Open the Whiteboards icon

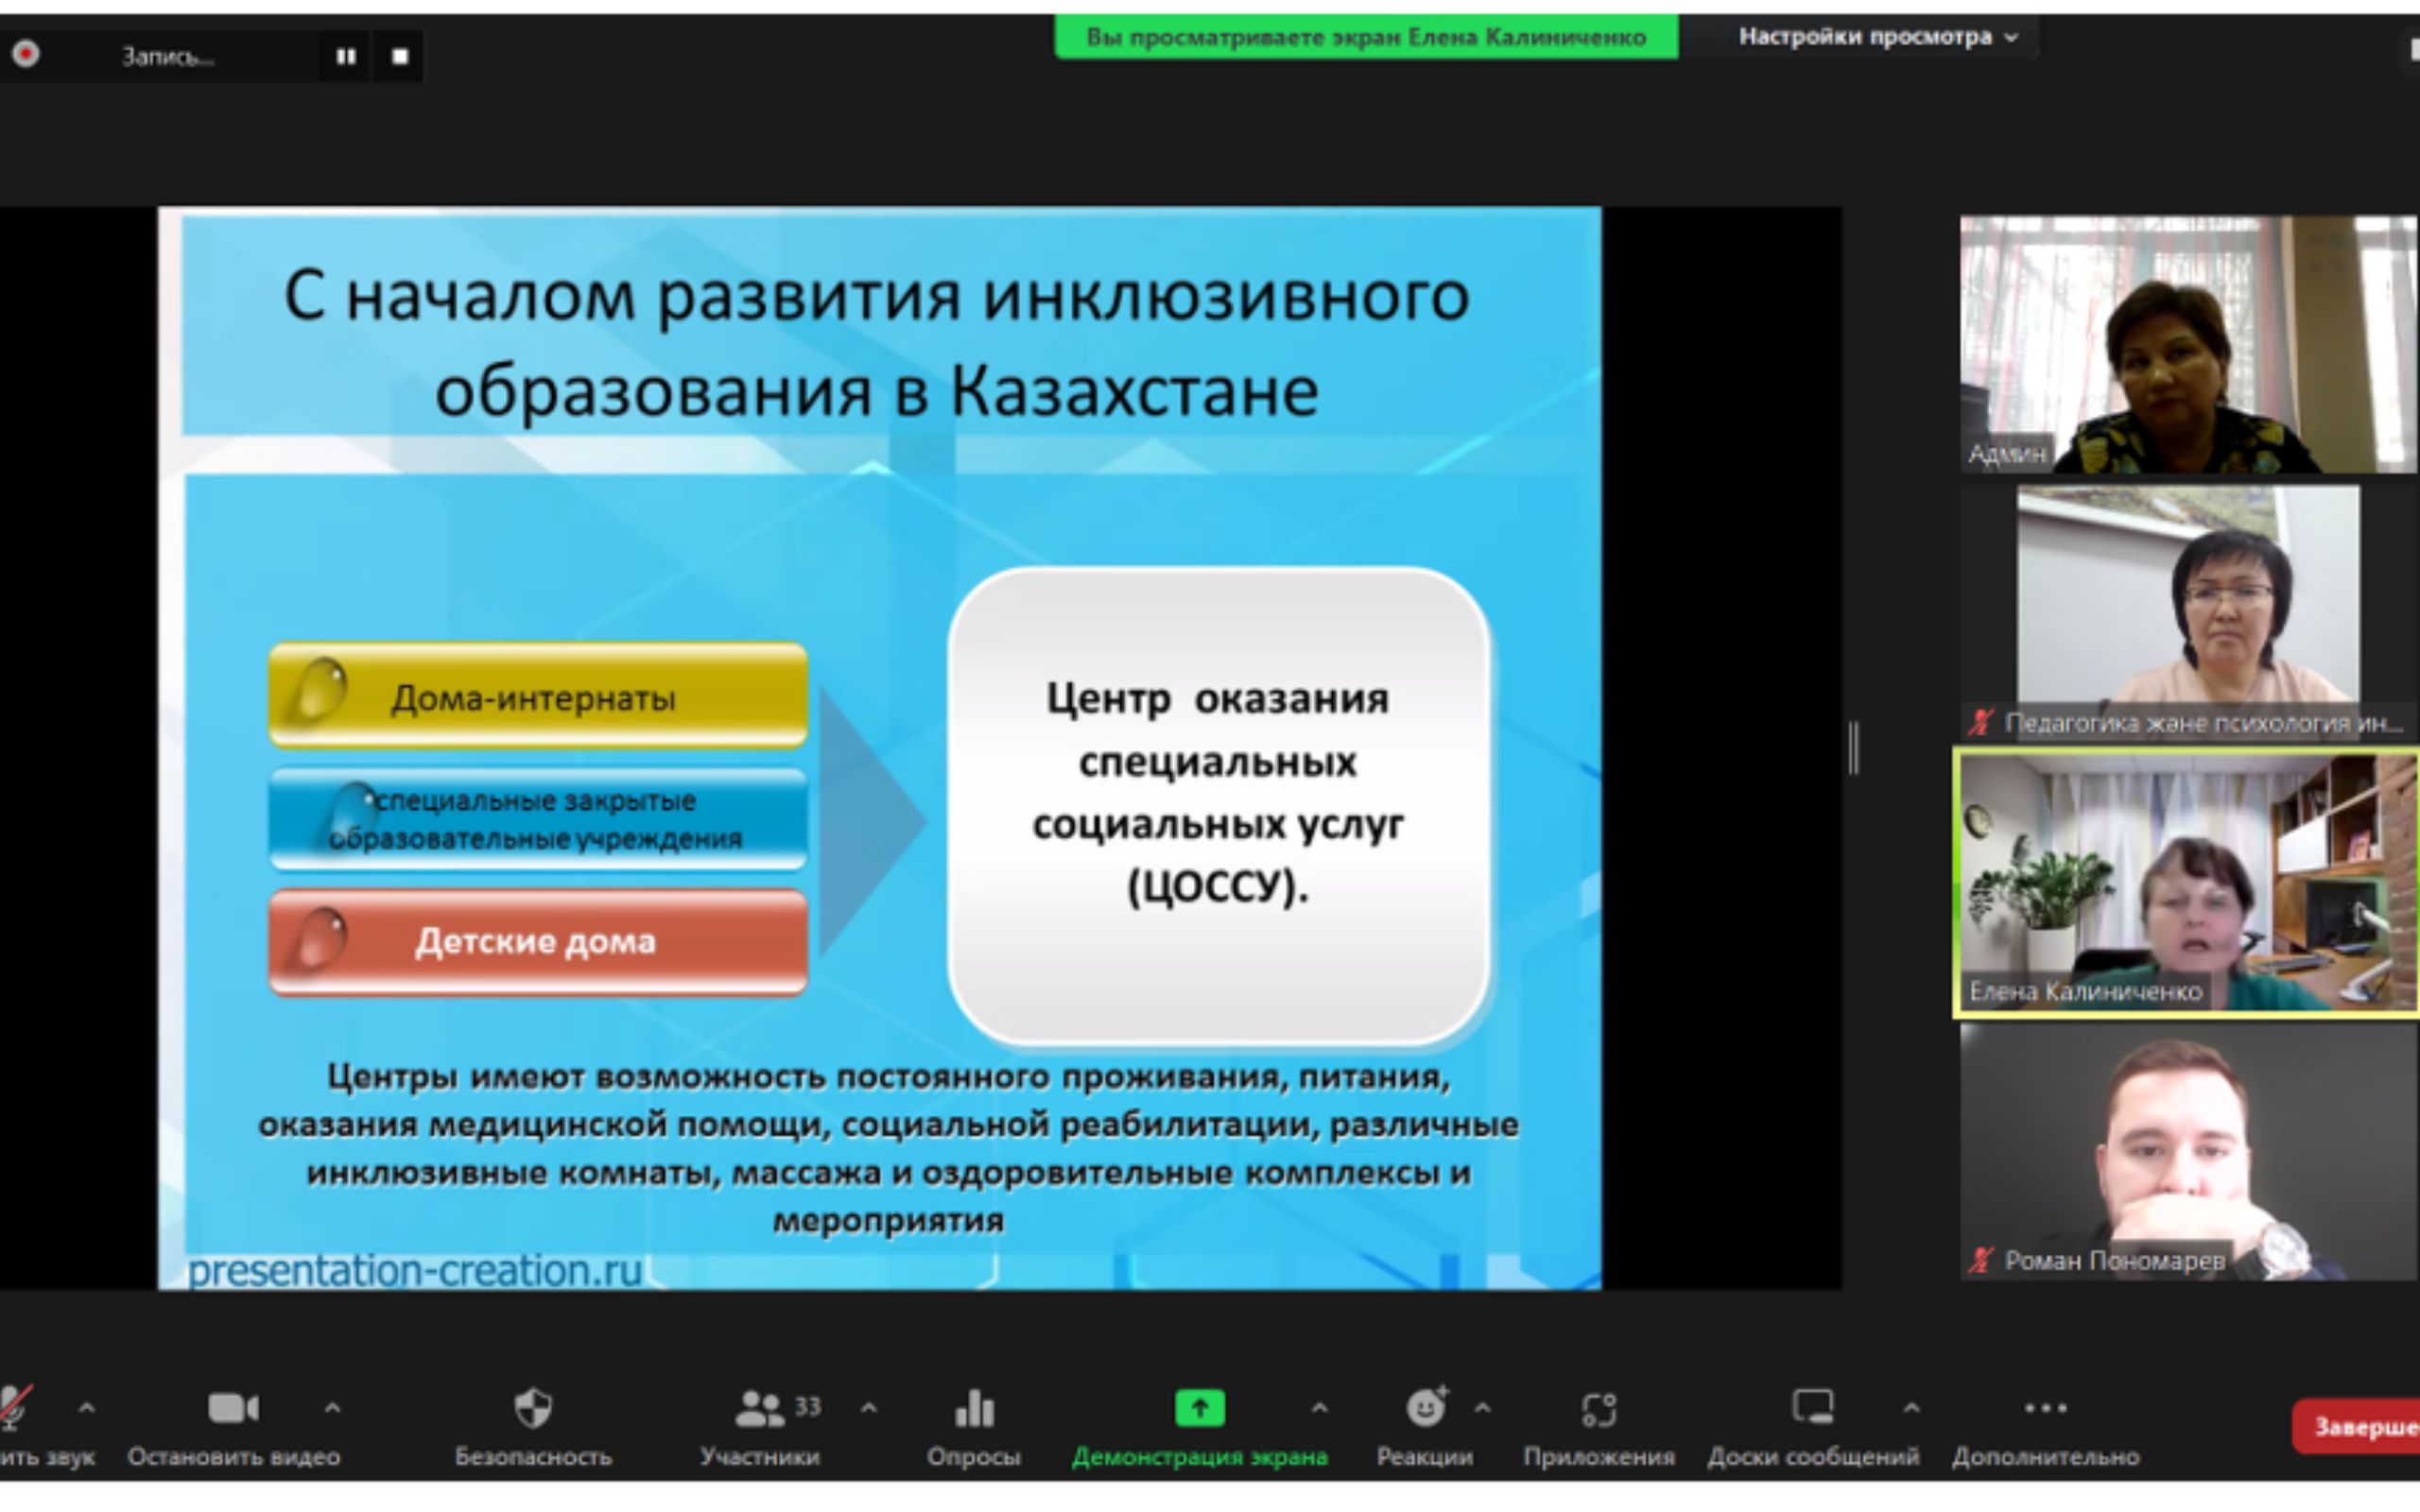1812,1408
